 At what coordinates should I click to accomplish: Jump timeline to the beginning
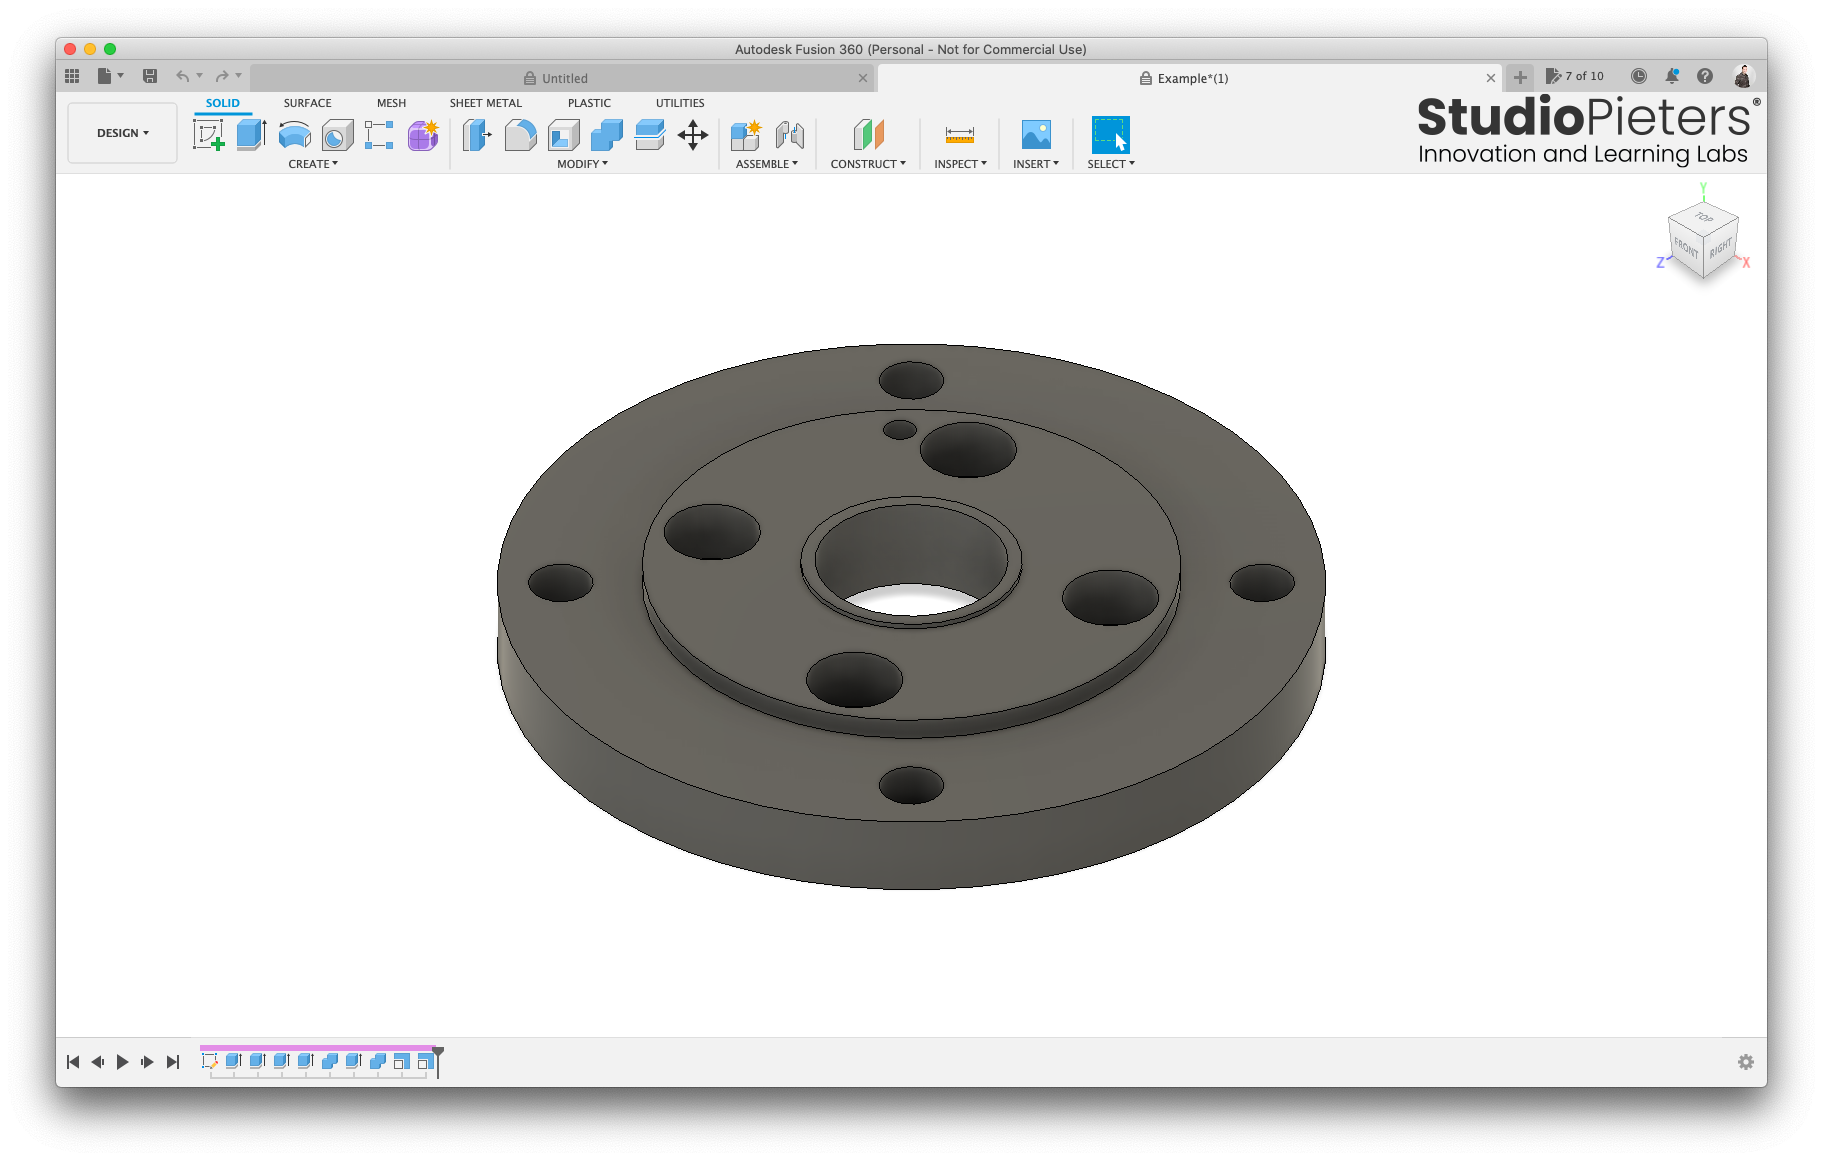(73, 1062)
